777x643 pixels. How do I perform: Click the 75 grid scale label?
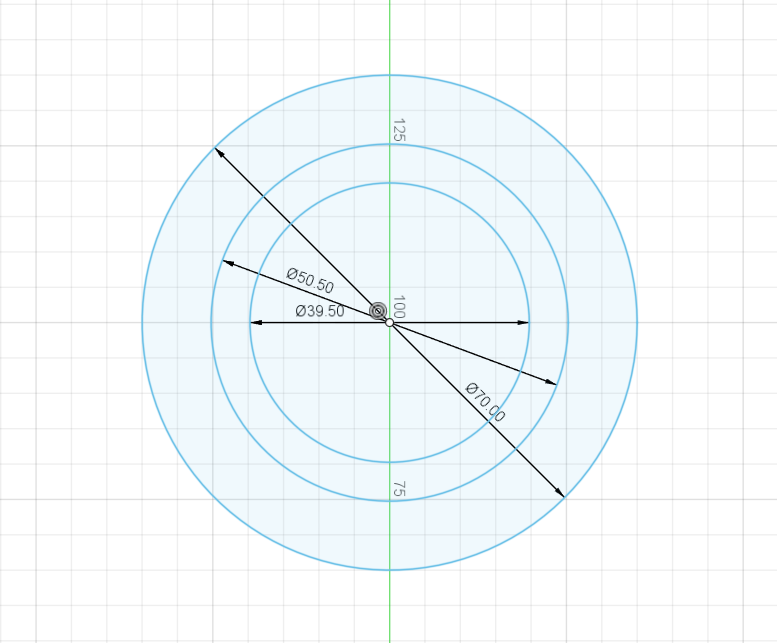point(398,489)
